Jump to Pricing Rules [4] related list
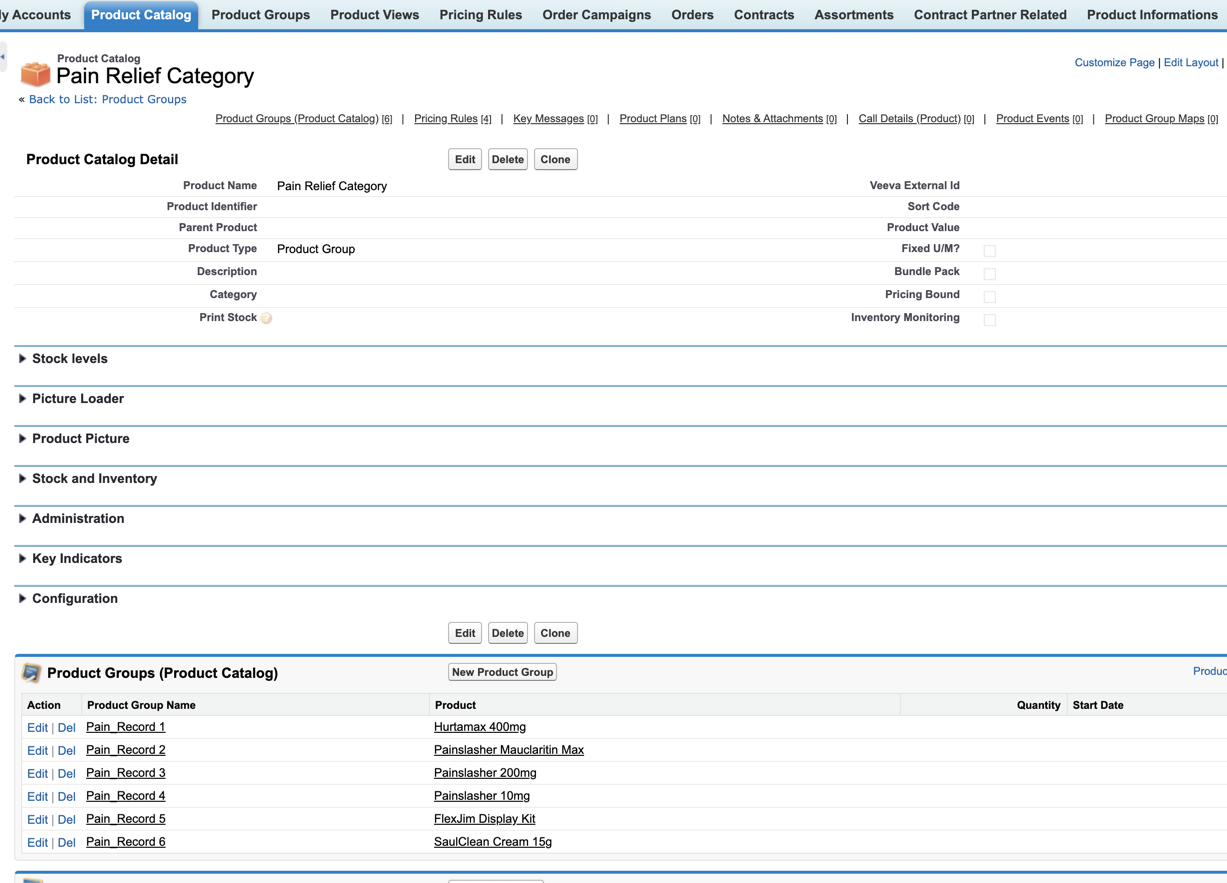 (x=446, y=119)
